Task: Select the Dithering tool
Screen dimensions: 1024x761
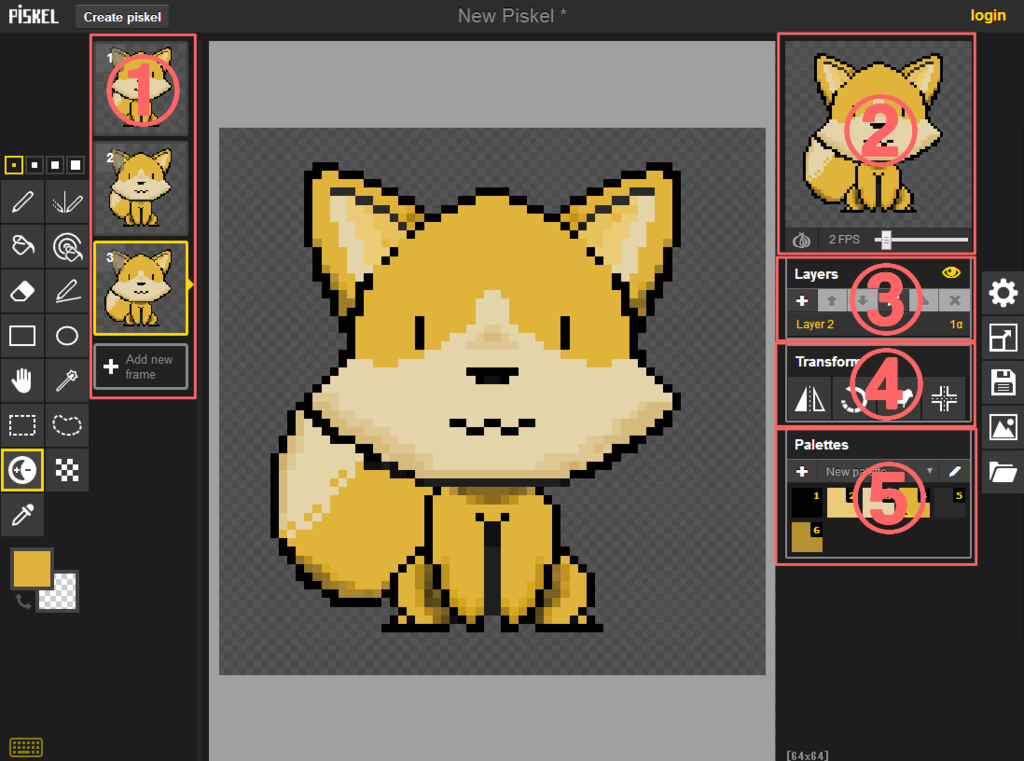Action: point(67,470)
